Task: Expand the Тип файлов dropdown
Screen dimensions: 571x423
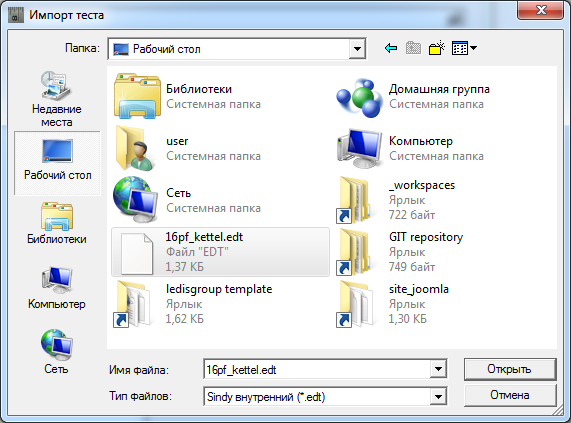Action: [438, 396]
